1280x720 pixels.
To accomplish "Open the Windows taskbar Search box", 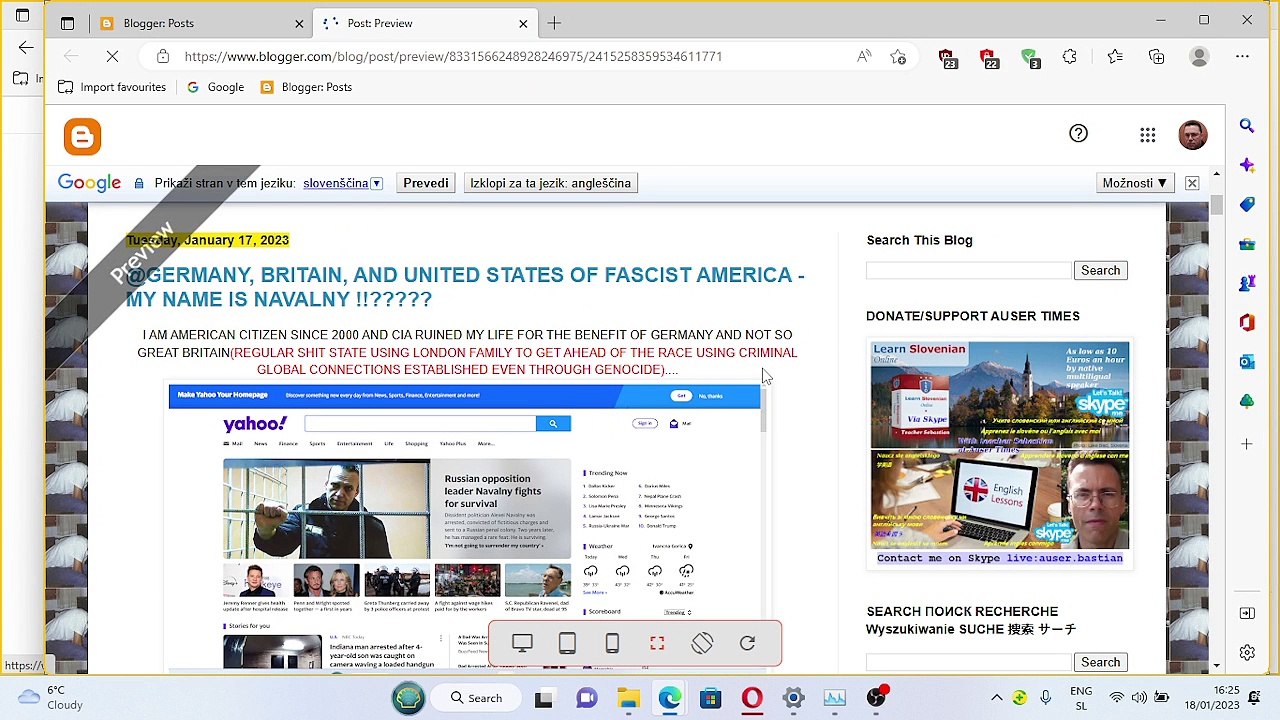I will [475, 698].
